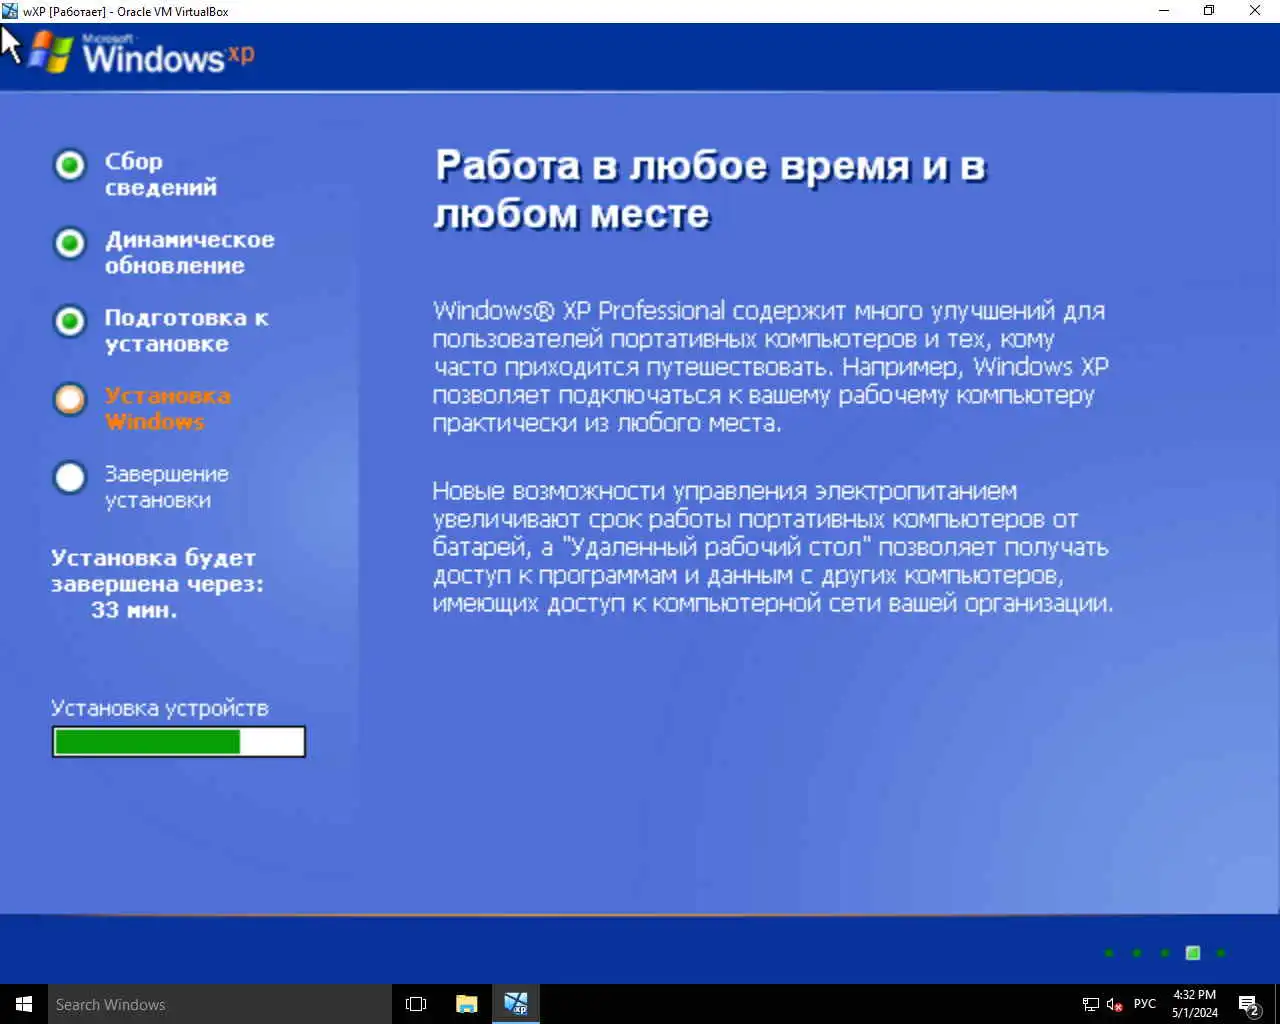1280x1024 pixels.
Task: Click the 'Сбор сведений' green step indicator
Action: pyautogui.click(x=70, y=165)
